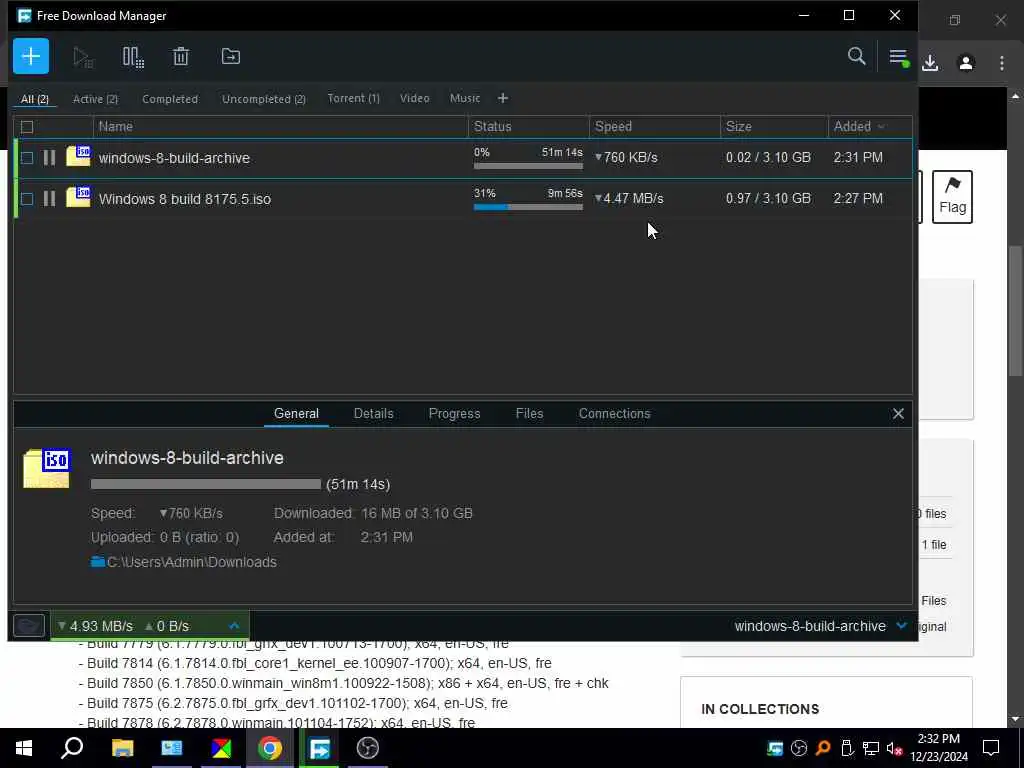
Task: Open the Files tab
Action: (529, 413)
